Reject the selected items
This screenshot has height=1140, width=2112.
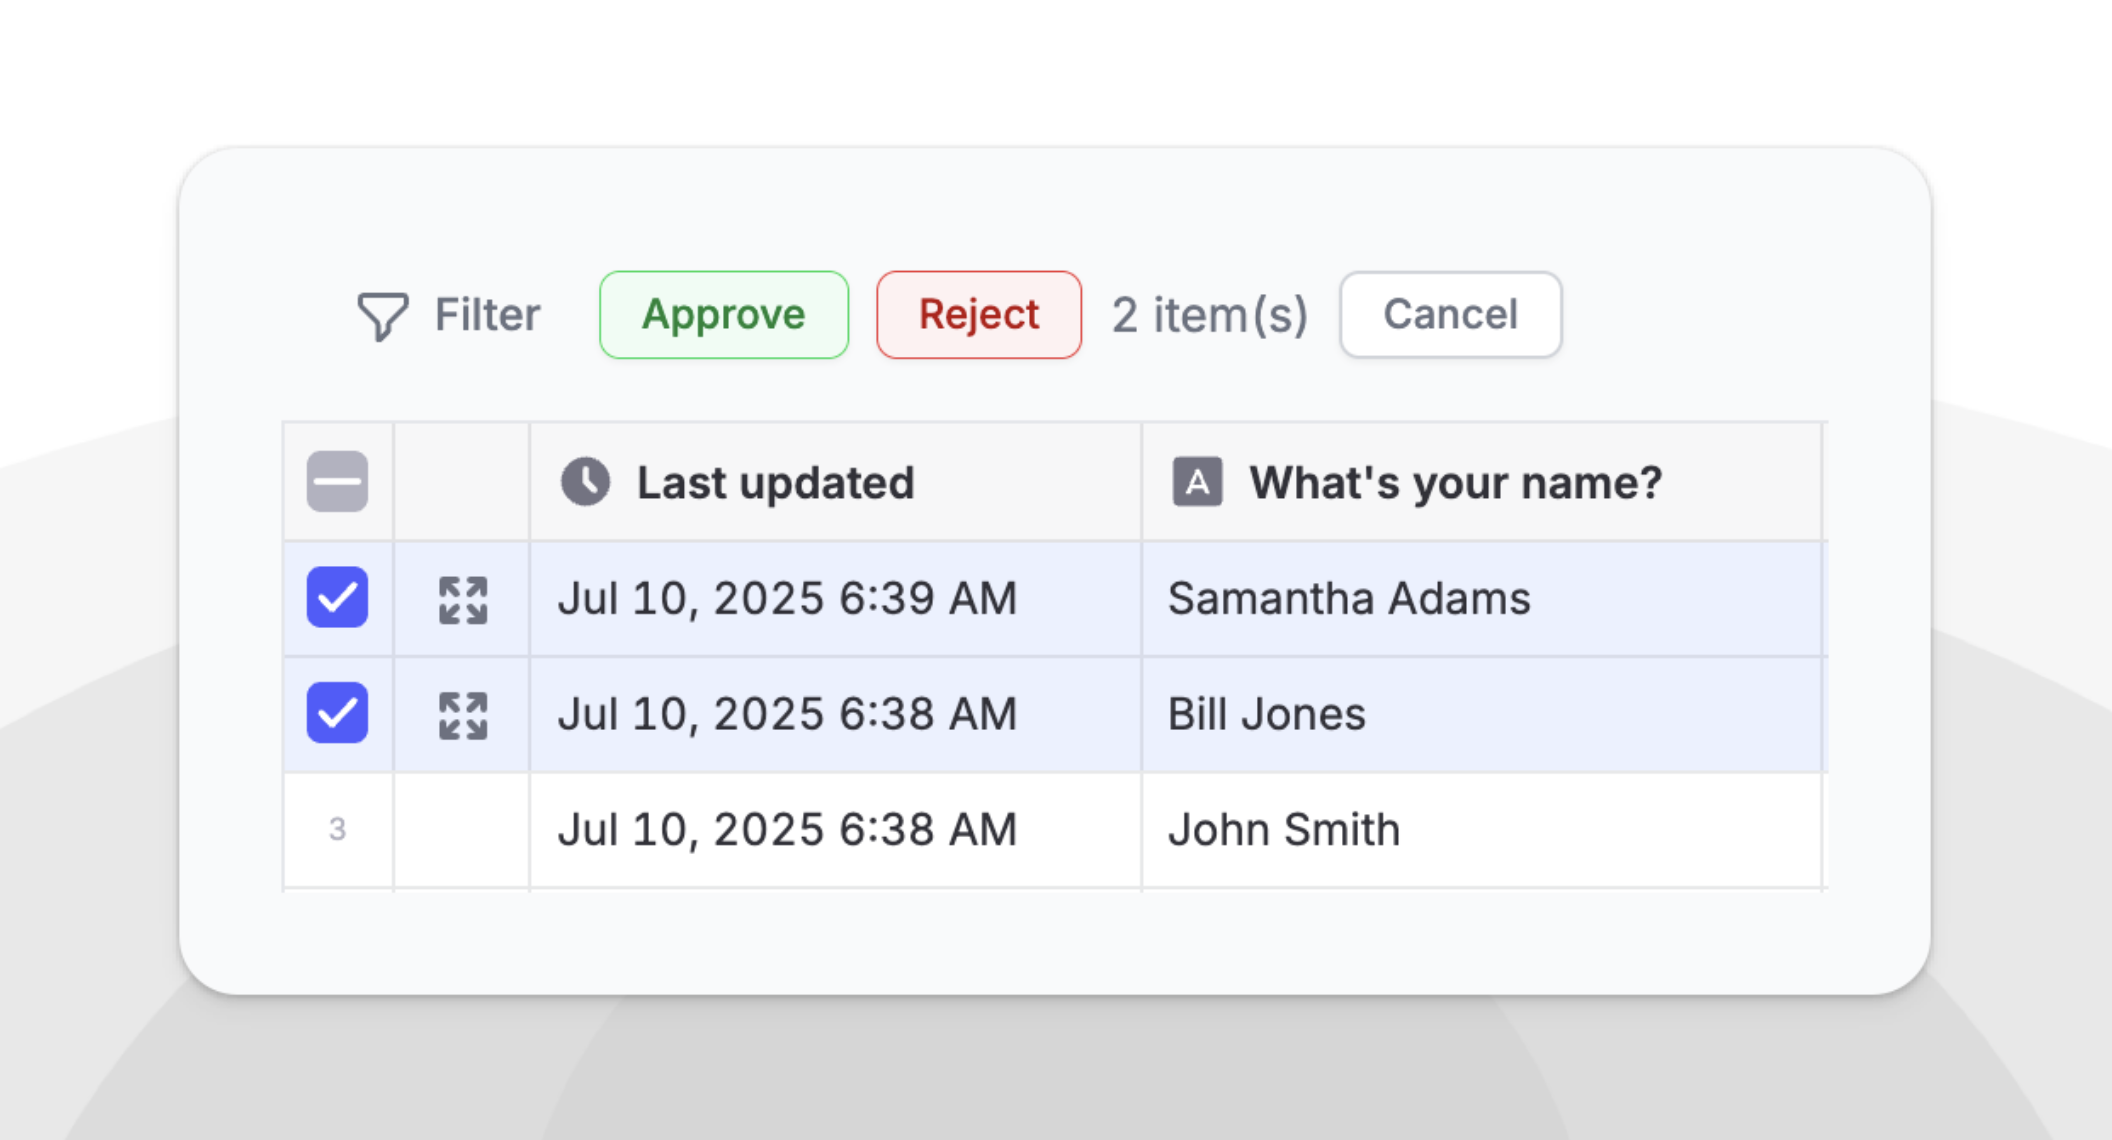point(978,315)
